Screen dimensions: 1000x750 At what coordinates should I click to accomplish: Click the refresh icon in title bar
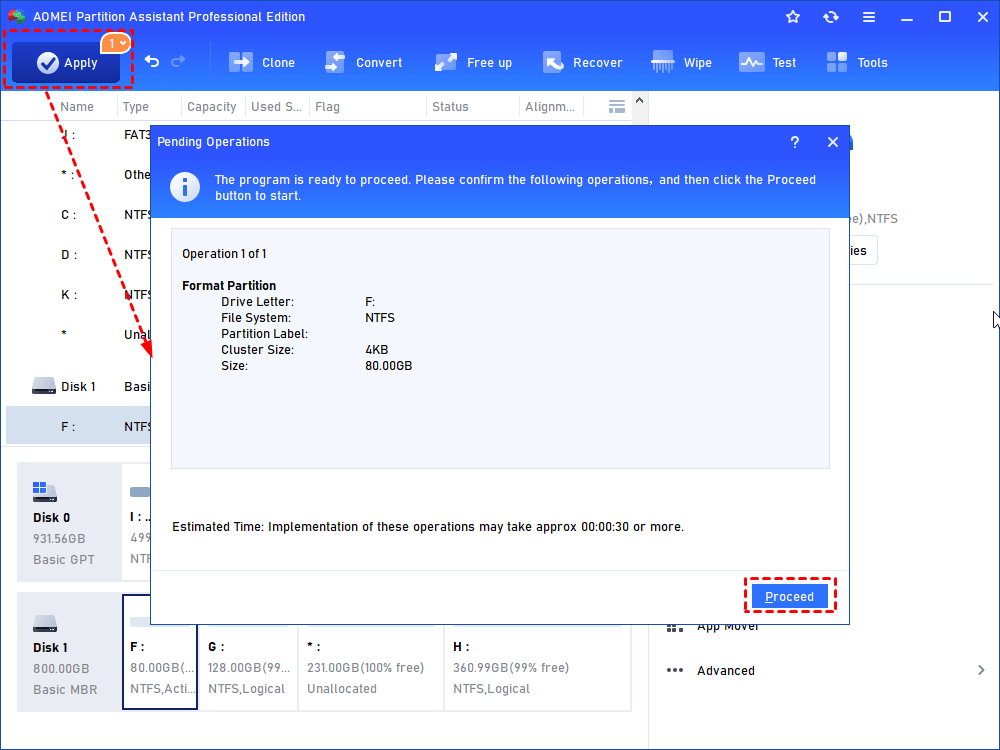pyautogui.click(x=830, y=17)
